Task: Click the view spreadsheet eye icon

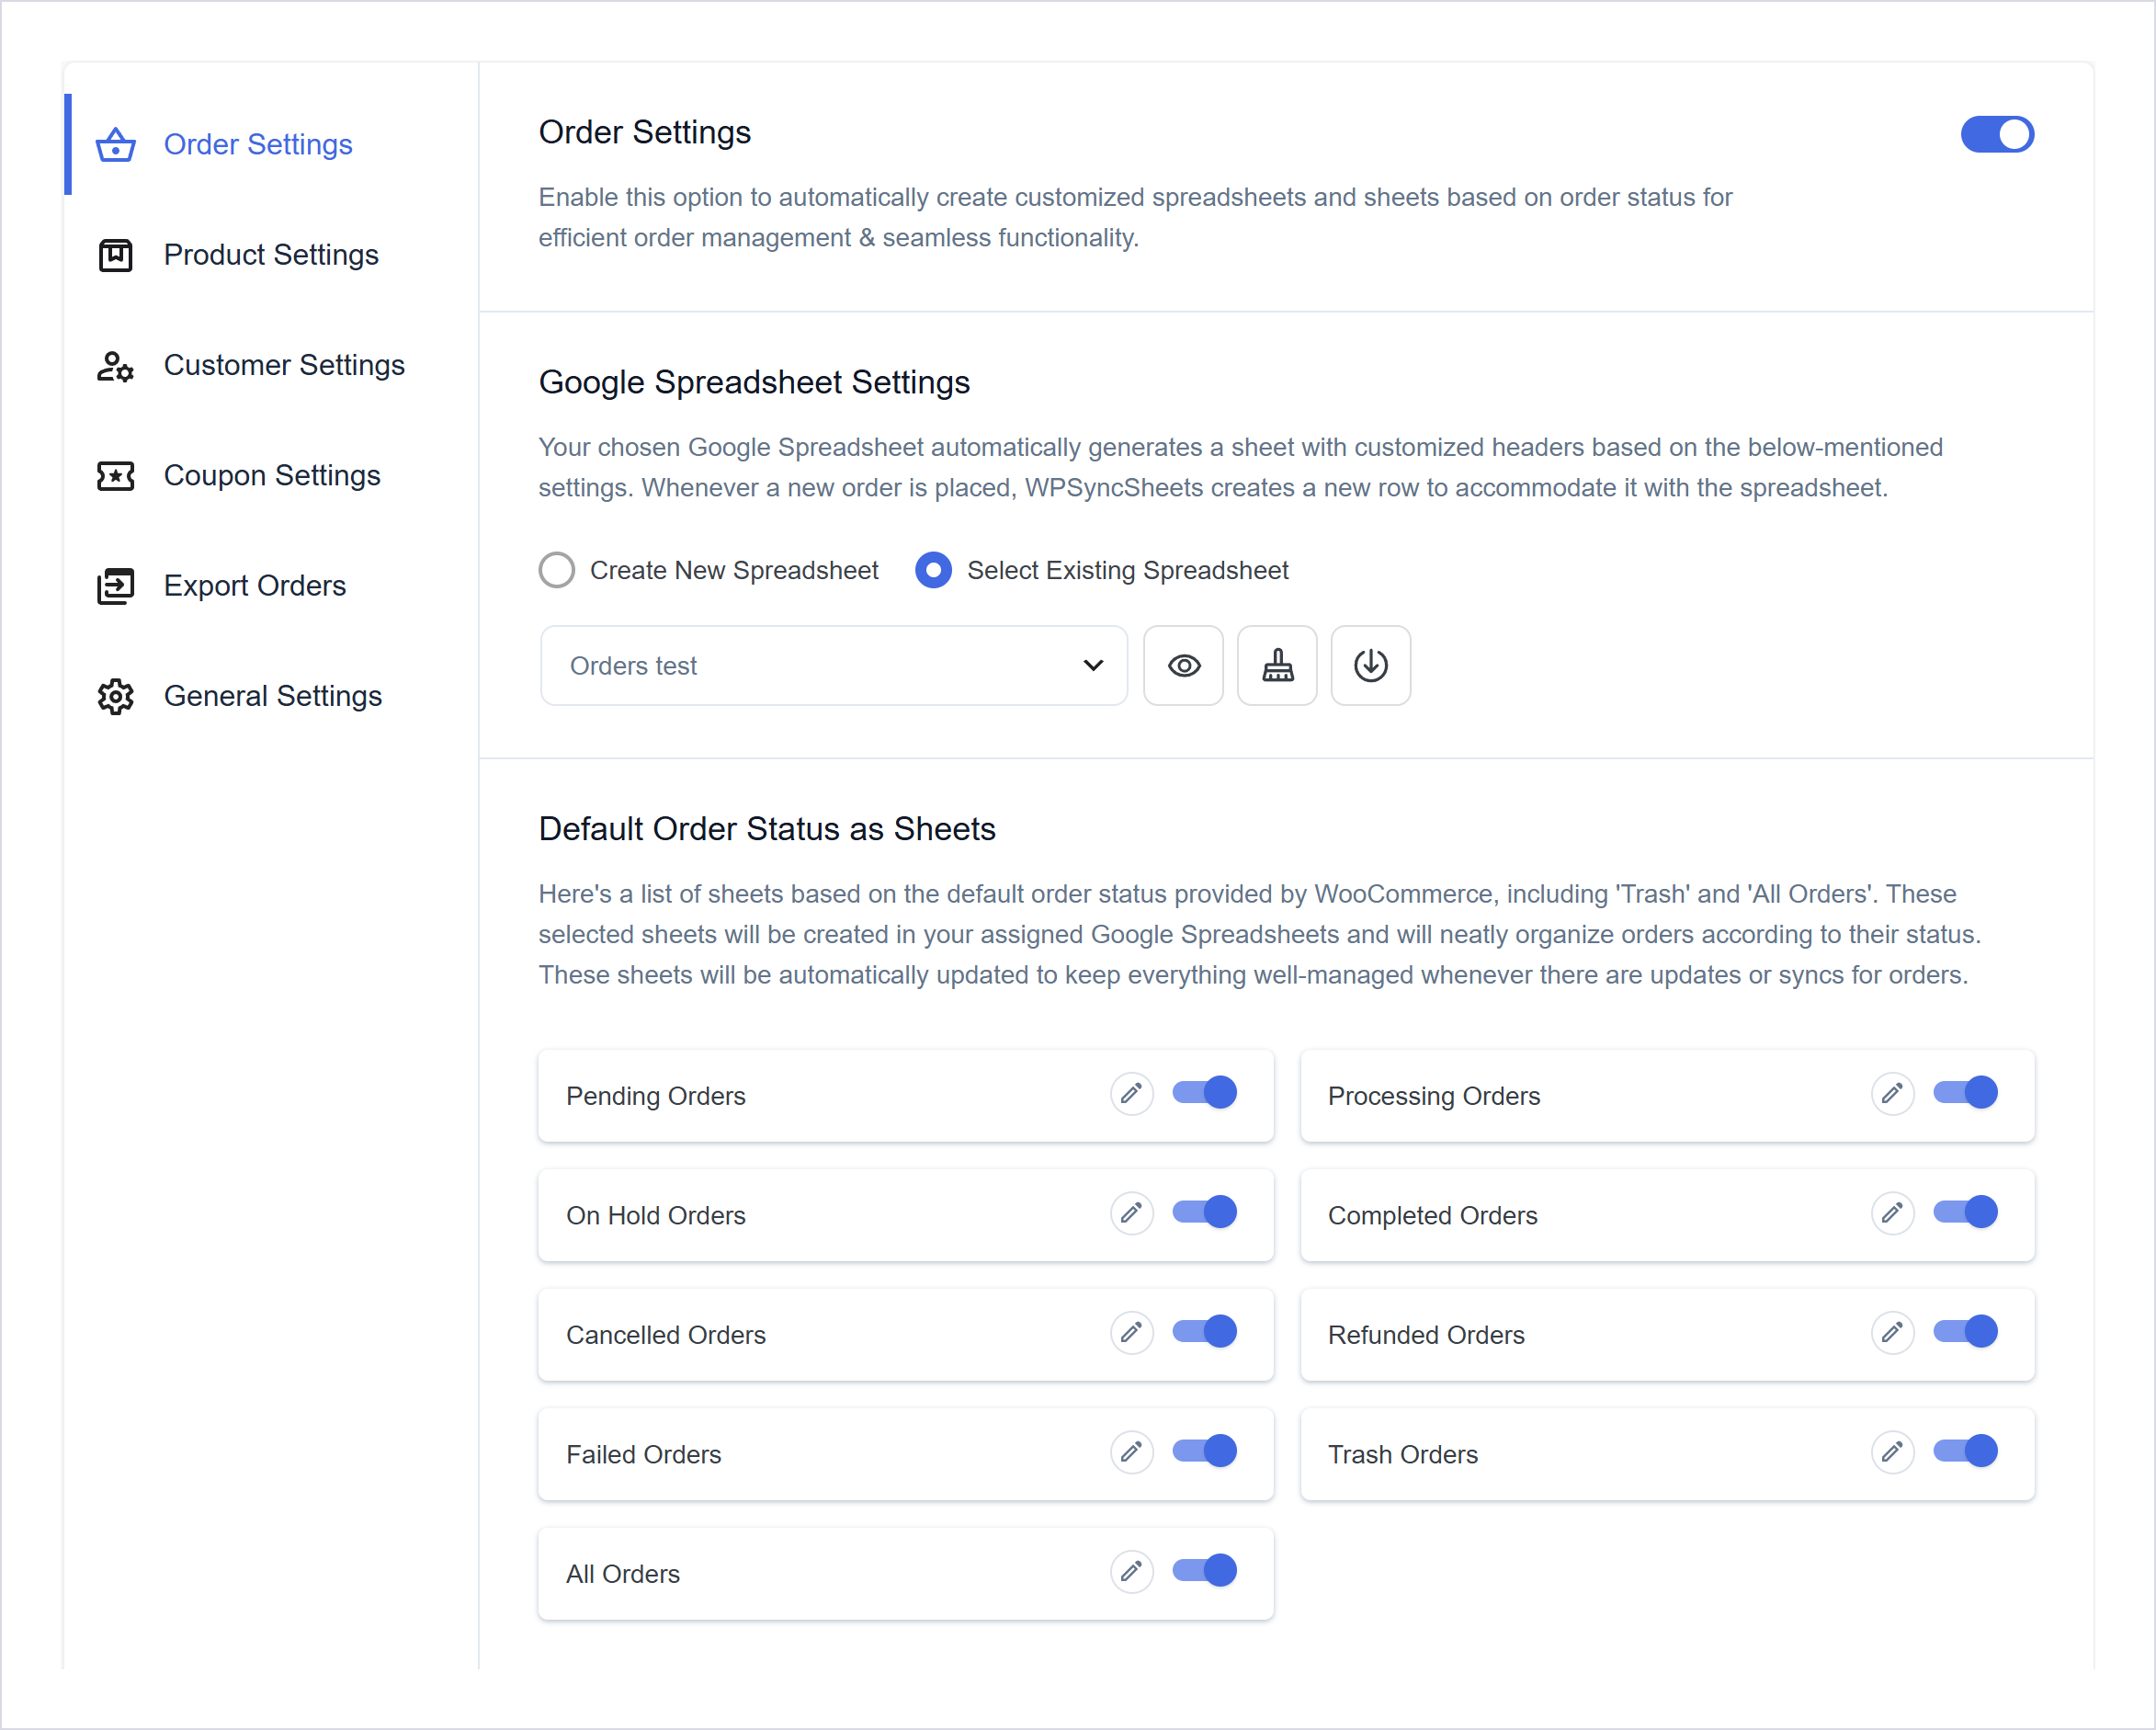Action: click(1183, 666)
